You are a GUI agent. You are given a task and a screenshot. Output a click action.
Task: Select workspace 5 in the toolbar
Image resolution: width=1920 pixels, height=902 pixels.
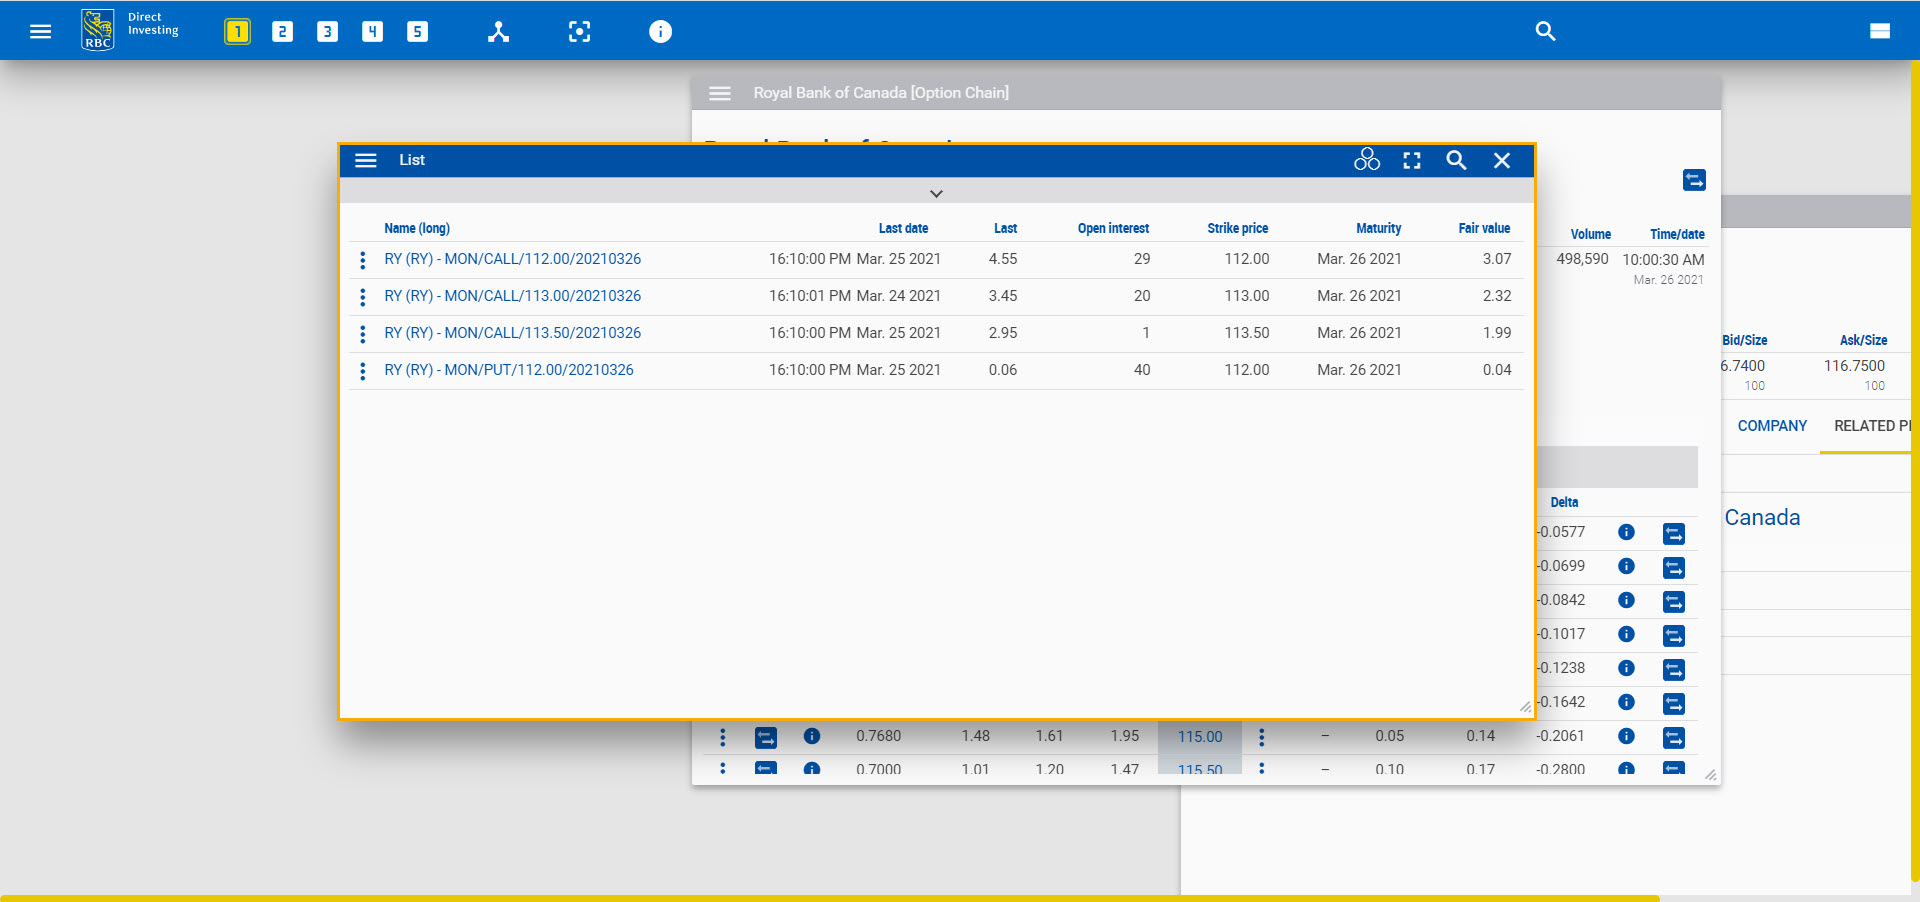coord(418,31)
